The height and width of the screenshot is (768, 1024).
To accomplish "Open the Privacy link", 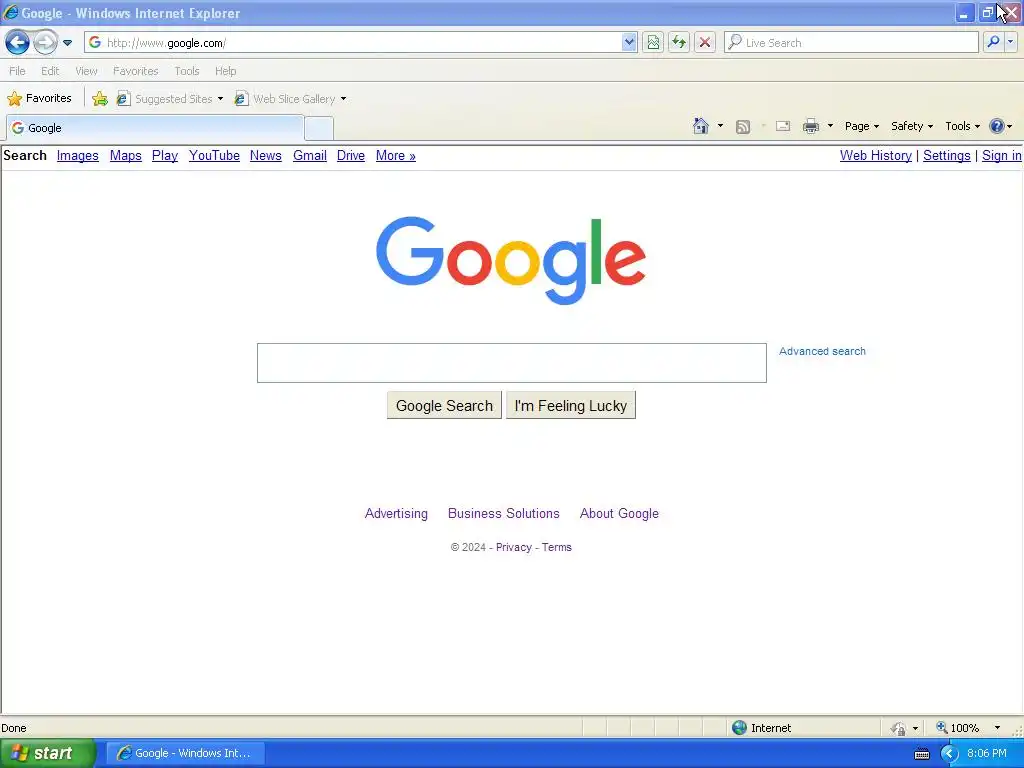I will click(x=513, y=547).
